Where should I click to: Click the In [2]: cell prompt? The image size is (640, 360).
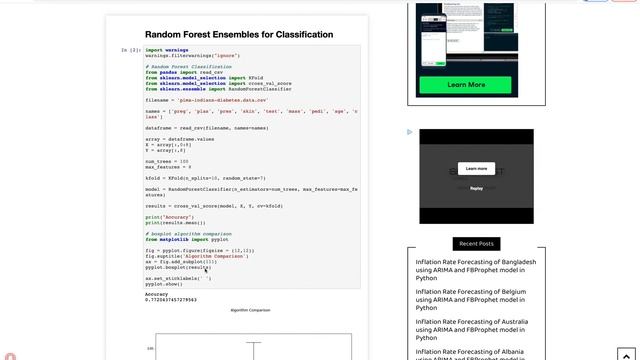(131, 50)
